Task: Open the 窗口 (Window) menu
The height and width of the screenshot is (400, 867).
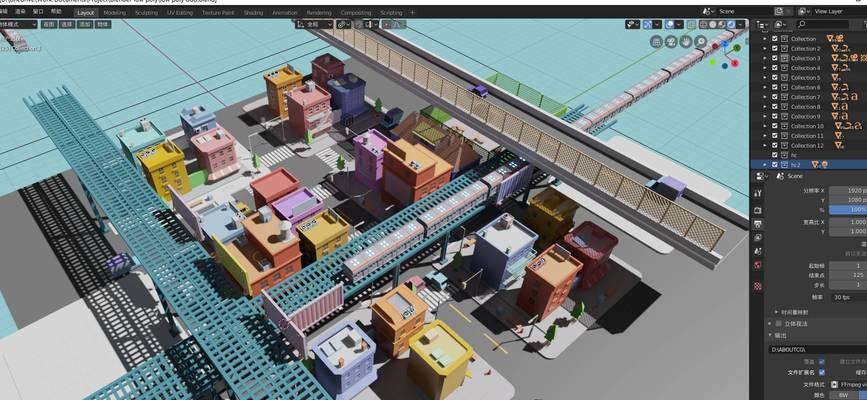Action: [38, 12]
